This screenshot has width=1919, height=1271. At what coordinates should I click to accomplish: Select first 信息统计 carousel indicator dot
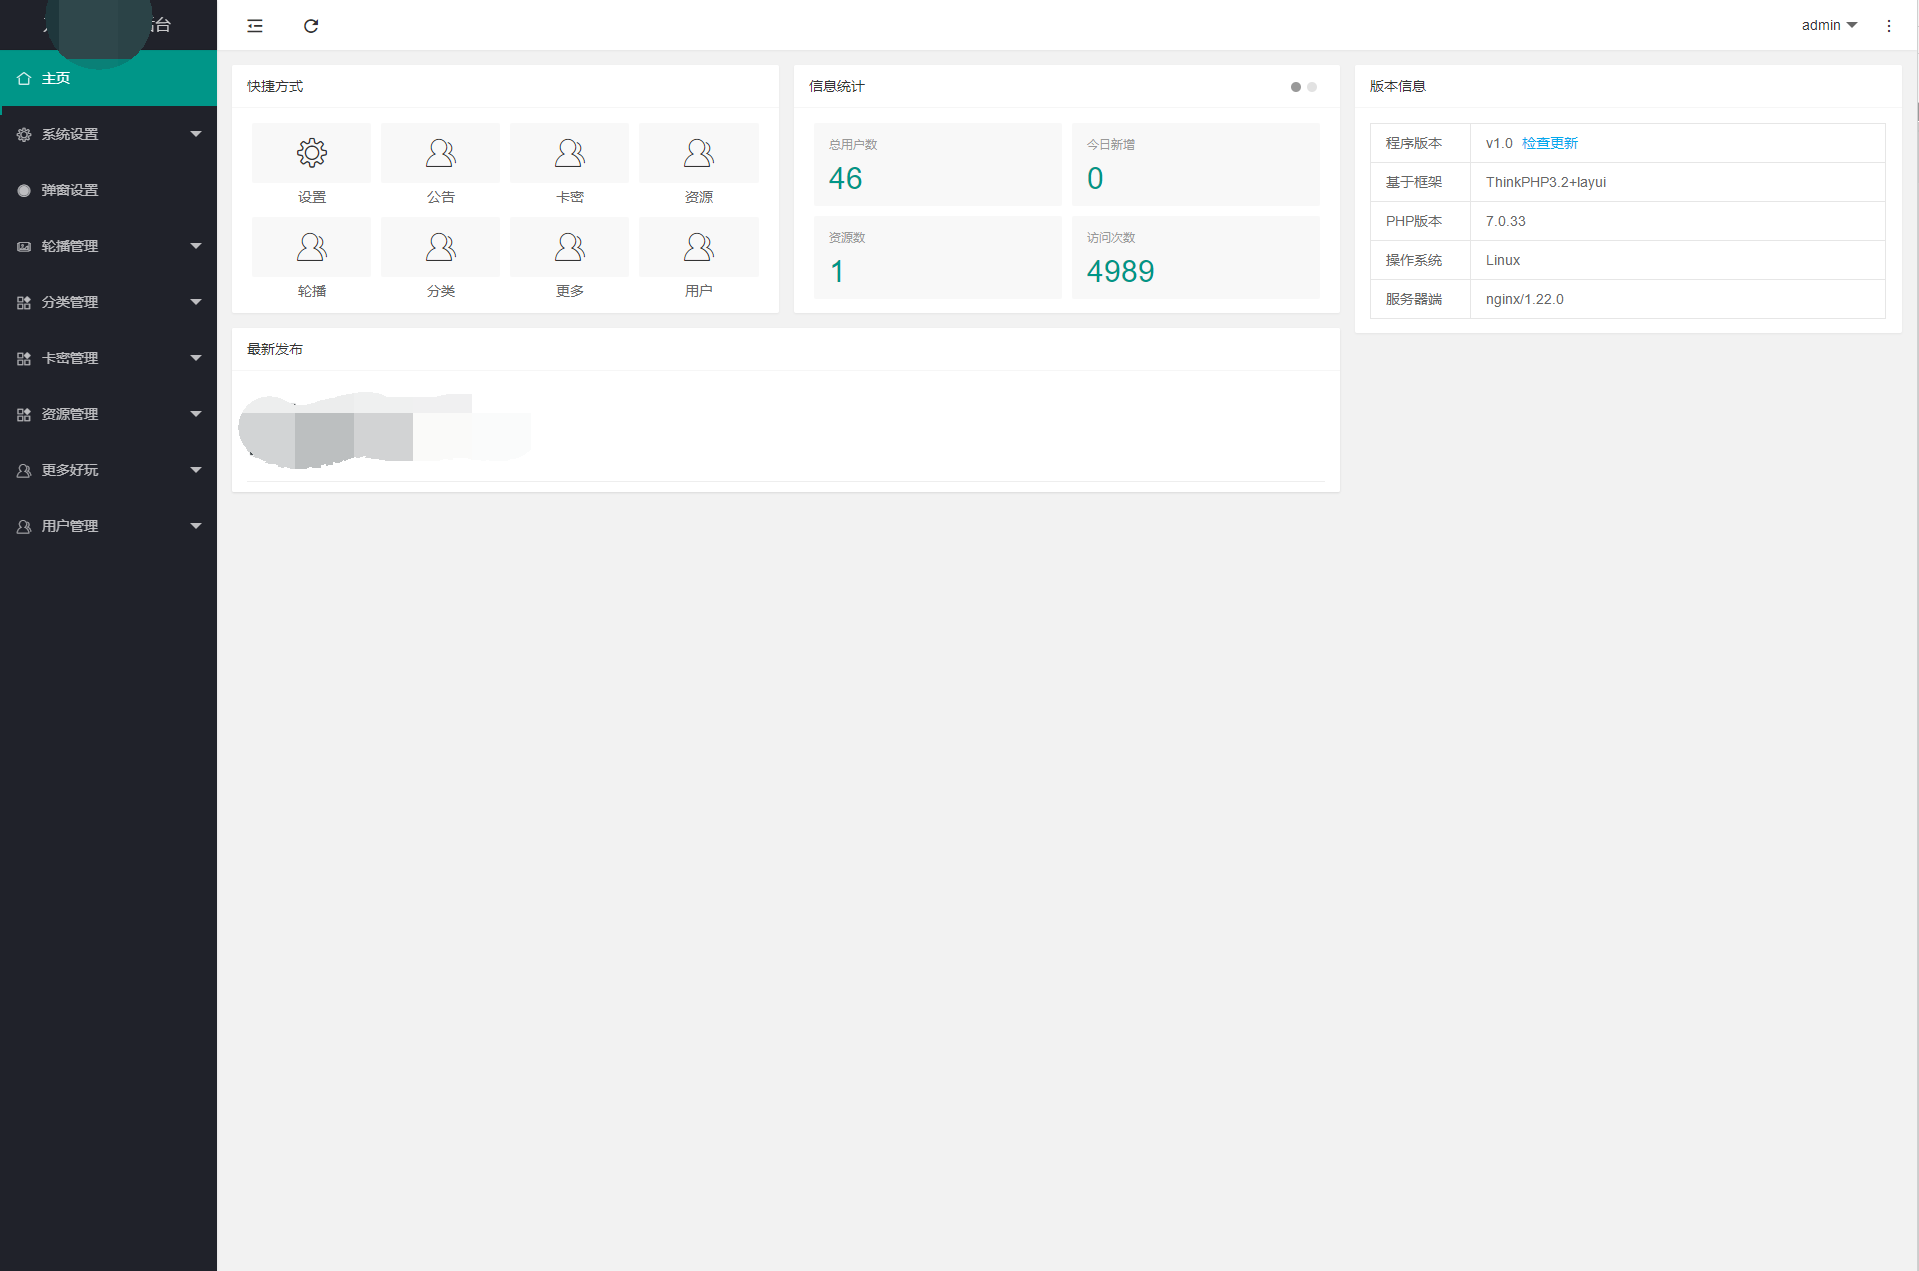[1296, 87]
